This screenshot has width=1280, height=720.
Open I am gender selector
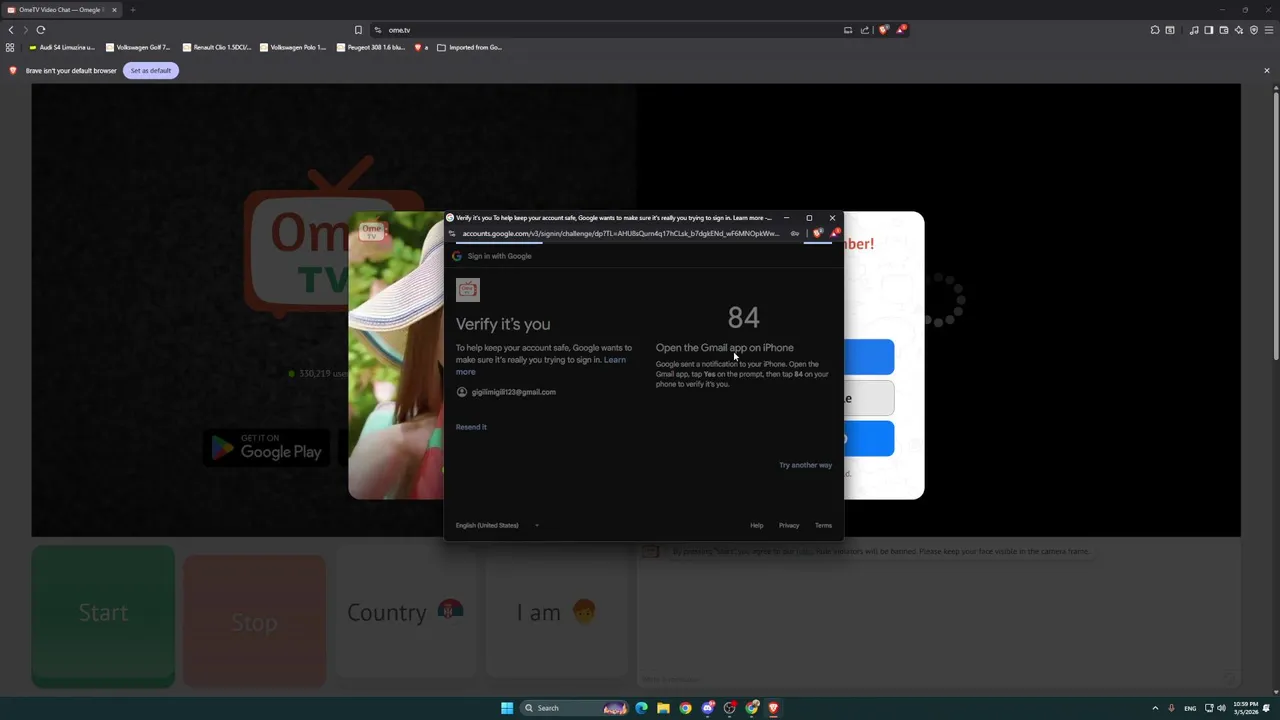[x=557, y=612]
